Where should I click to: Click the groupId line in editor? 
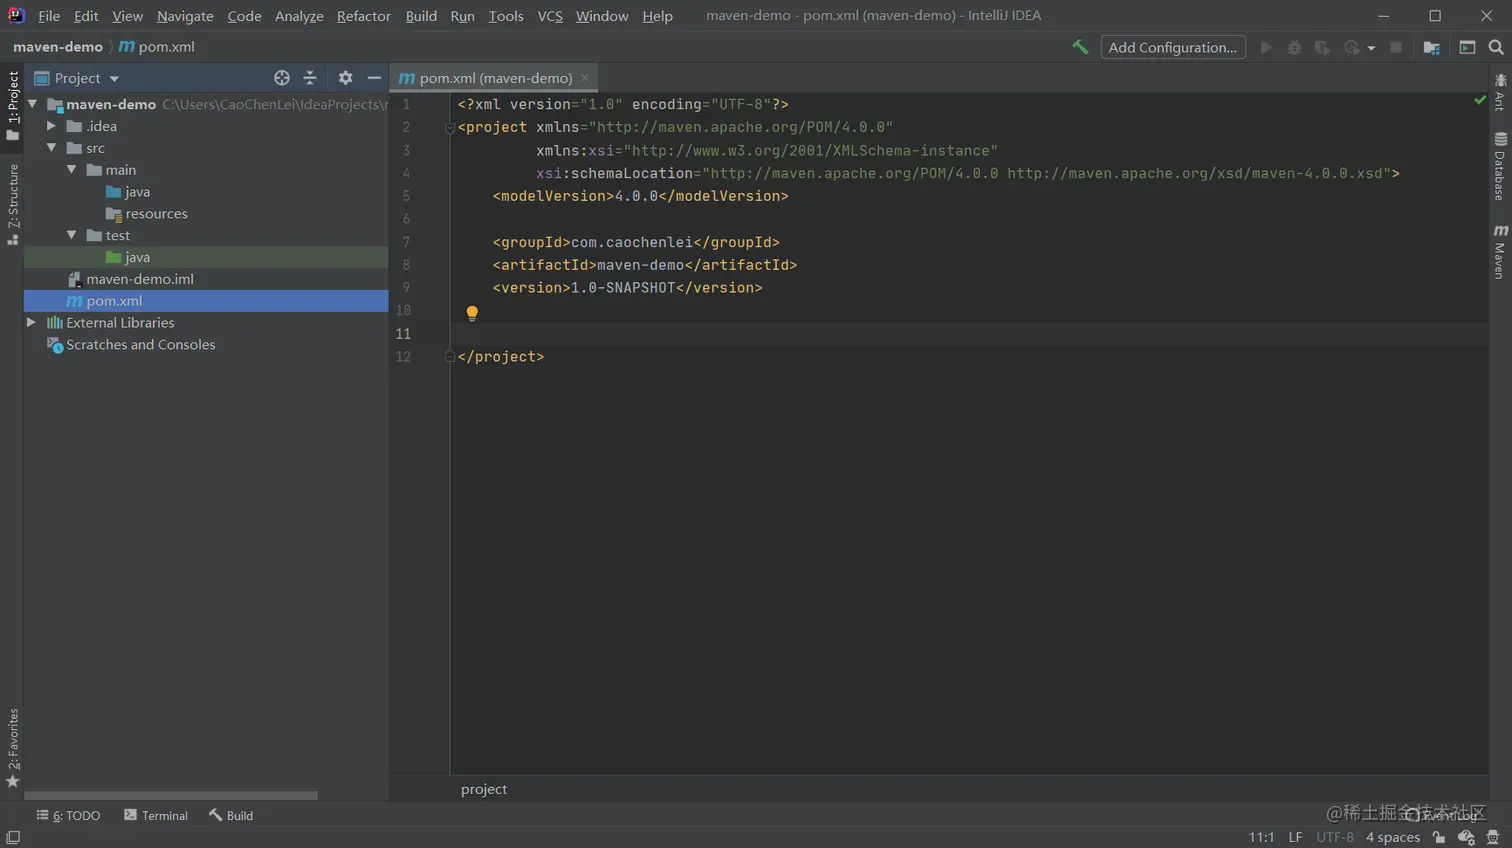tap(636, 242)
